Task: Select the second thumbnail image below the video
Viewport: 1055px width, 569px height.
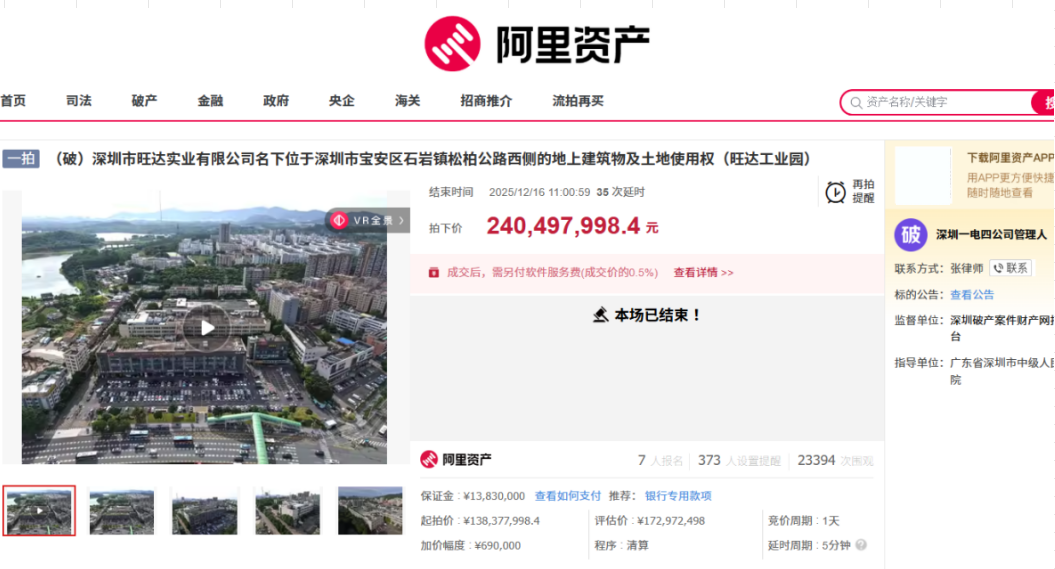Action: 122,511
